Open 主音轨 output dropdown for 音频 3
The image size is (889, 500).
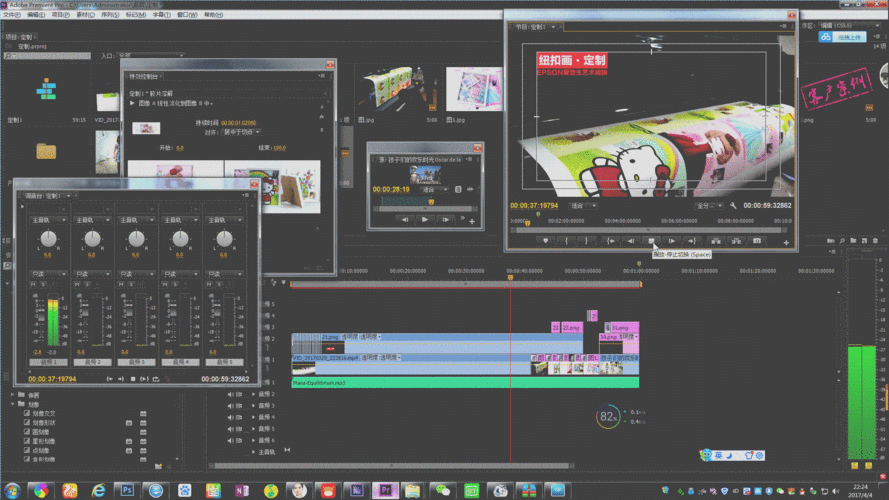[136, 220]
